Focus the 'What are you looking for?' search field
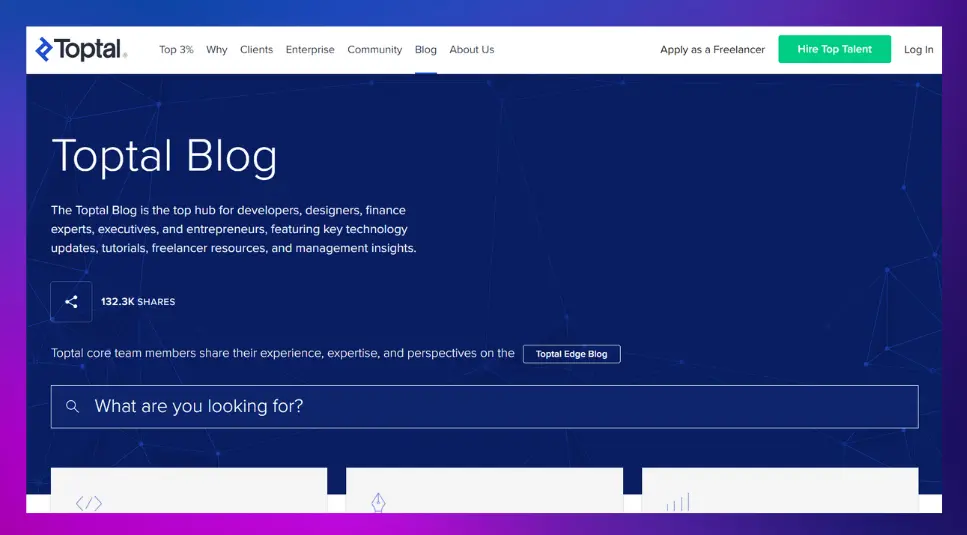Image resolution: width=967 pixels, height=535 pixels. click(x=484, y=407)
